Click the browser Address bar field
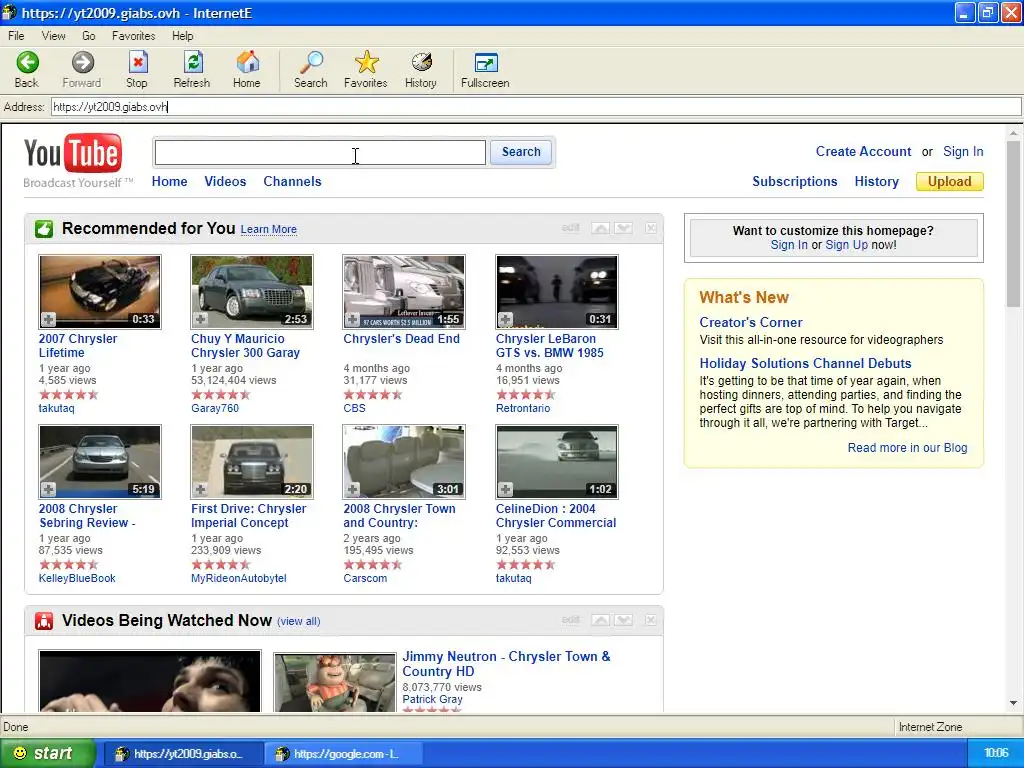The image size is (1024, 768). 536,106
